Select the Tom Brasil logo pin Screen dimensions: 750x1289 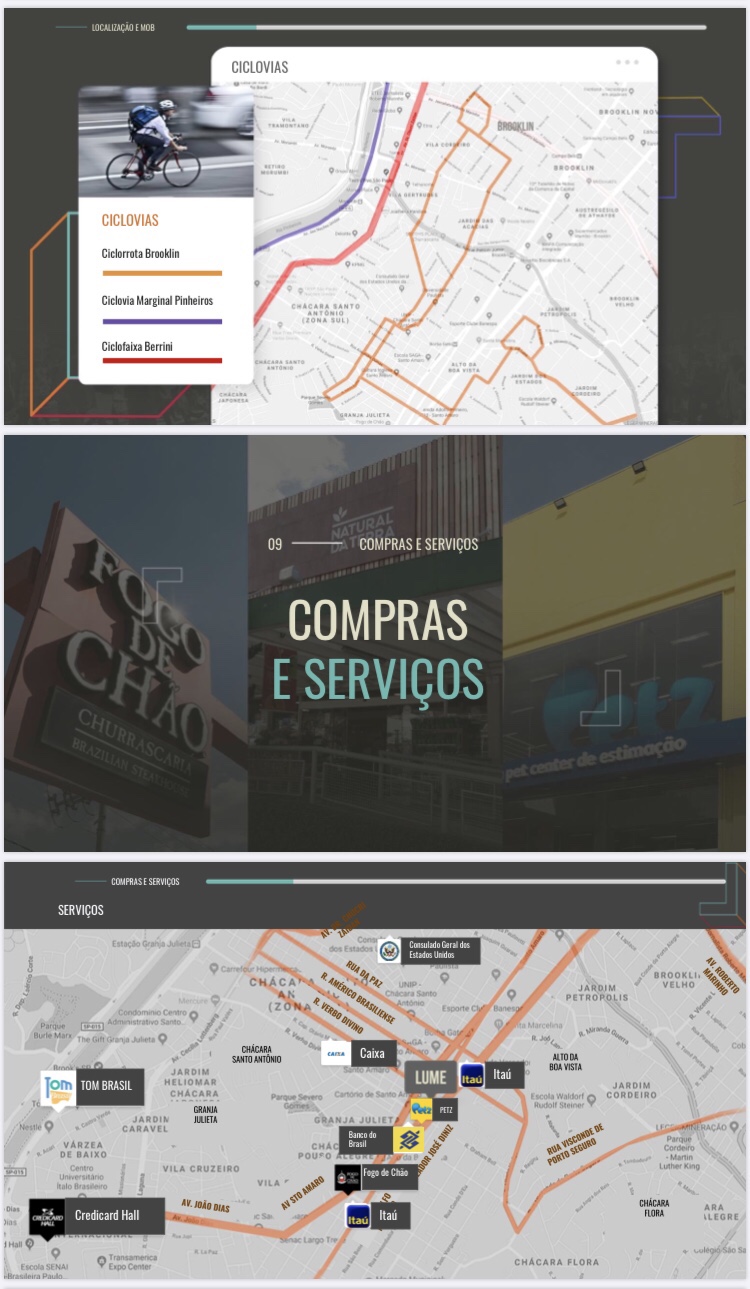point(58,1089)
